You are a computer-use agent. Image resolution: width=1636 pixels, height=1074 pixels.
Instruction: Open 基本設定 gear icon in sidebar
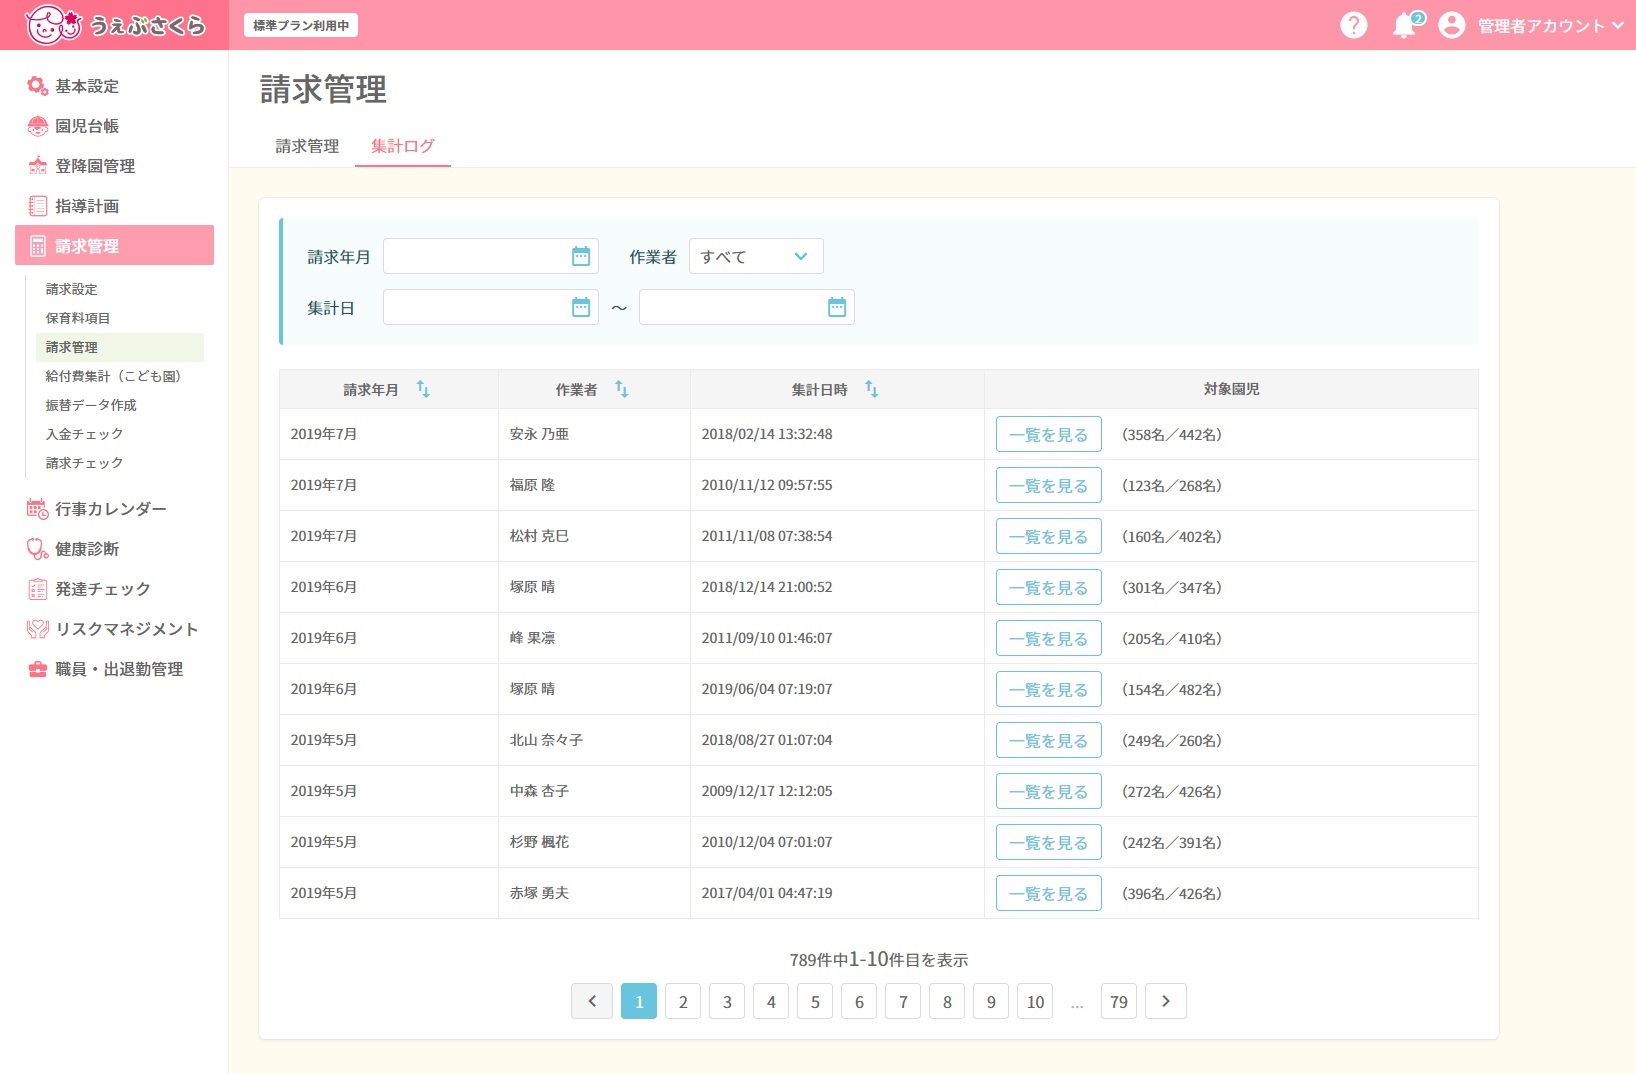click(38, 86)
